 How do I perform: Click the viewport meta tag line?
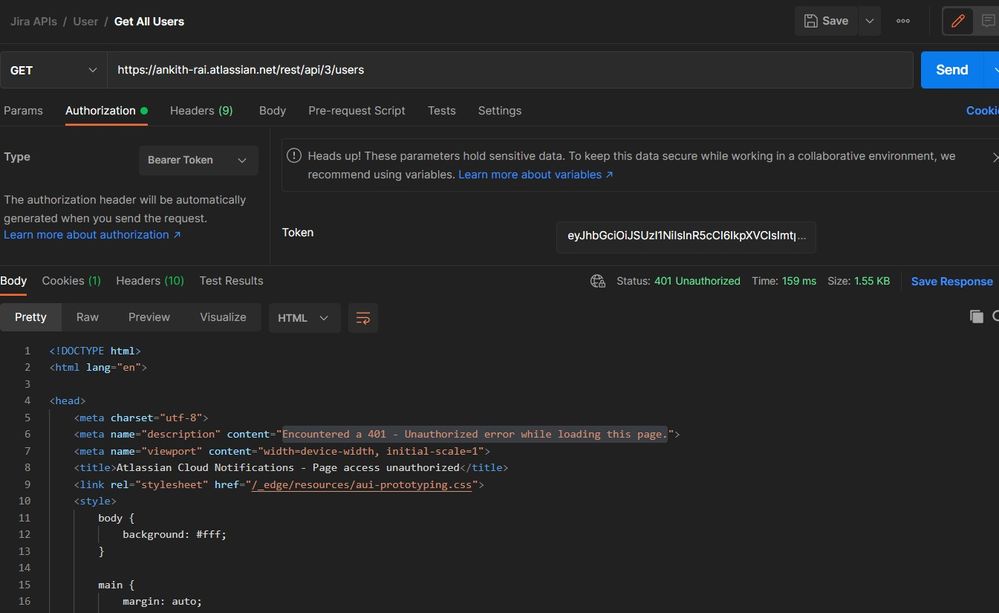282,451
